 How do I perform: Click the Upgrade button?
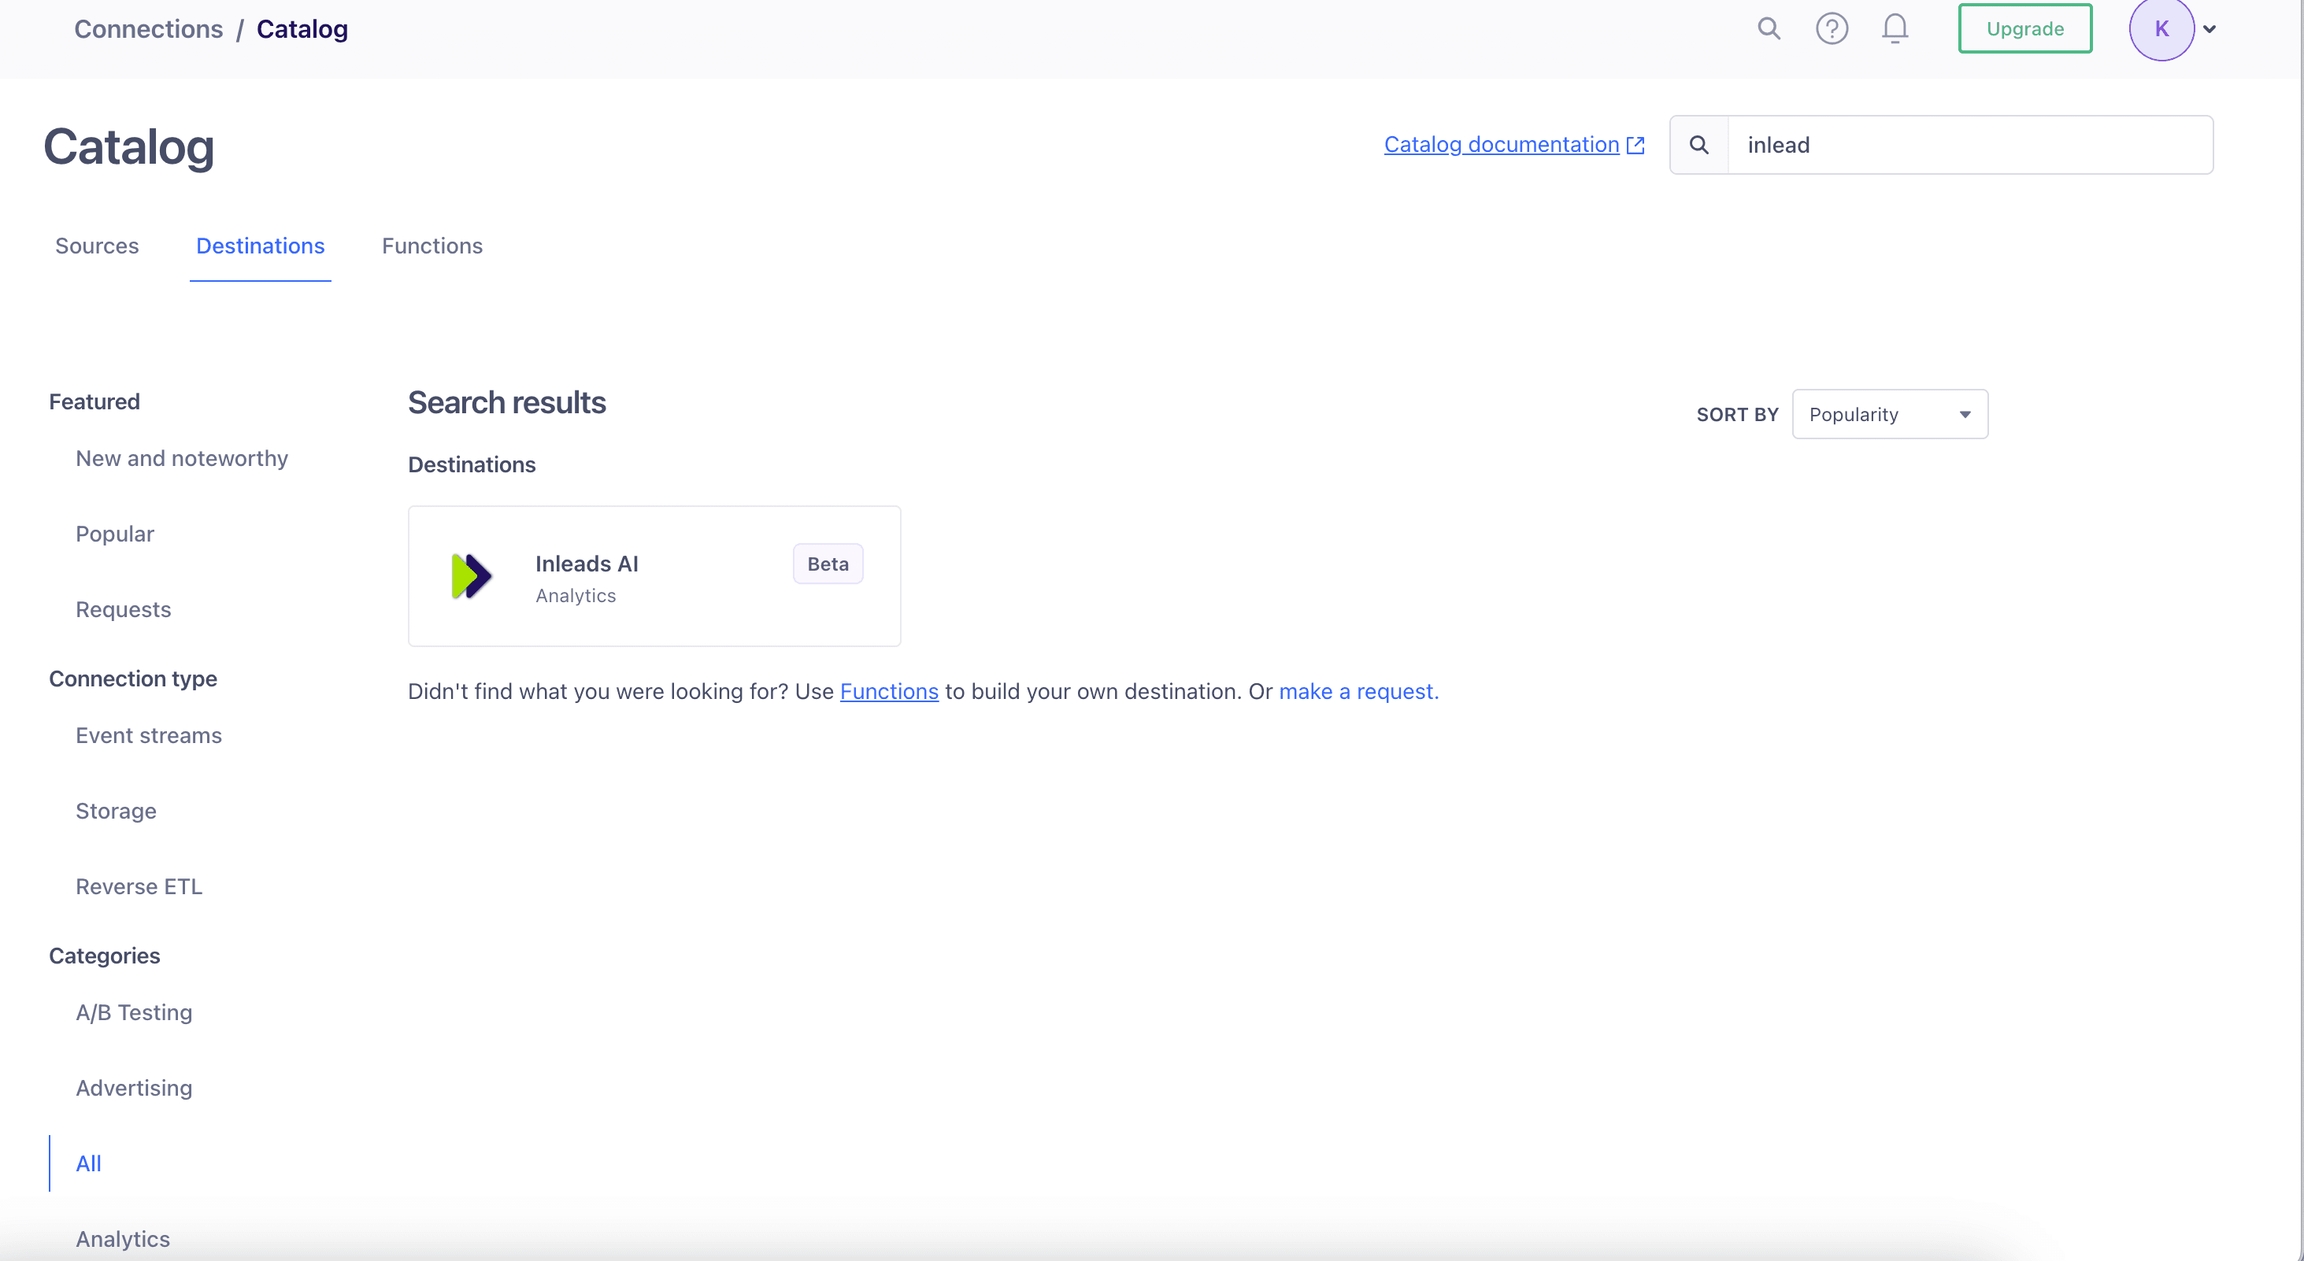(x=2024, y=29)
